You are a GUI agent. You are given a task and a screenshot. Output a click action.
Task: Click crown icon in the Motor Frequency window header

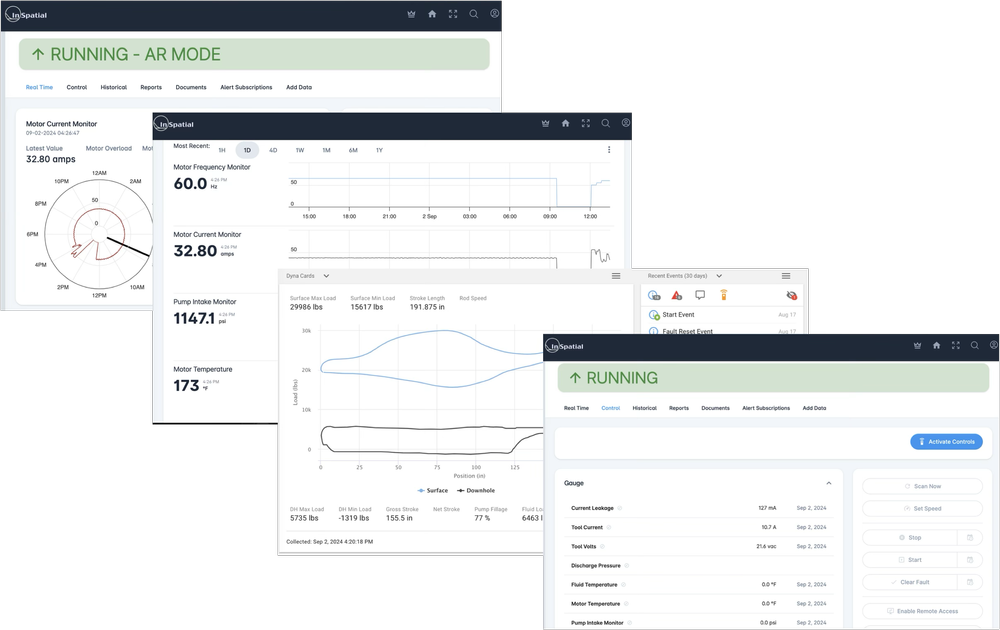pos(545,124)
